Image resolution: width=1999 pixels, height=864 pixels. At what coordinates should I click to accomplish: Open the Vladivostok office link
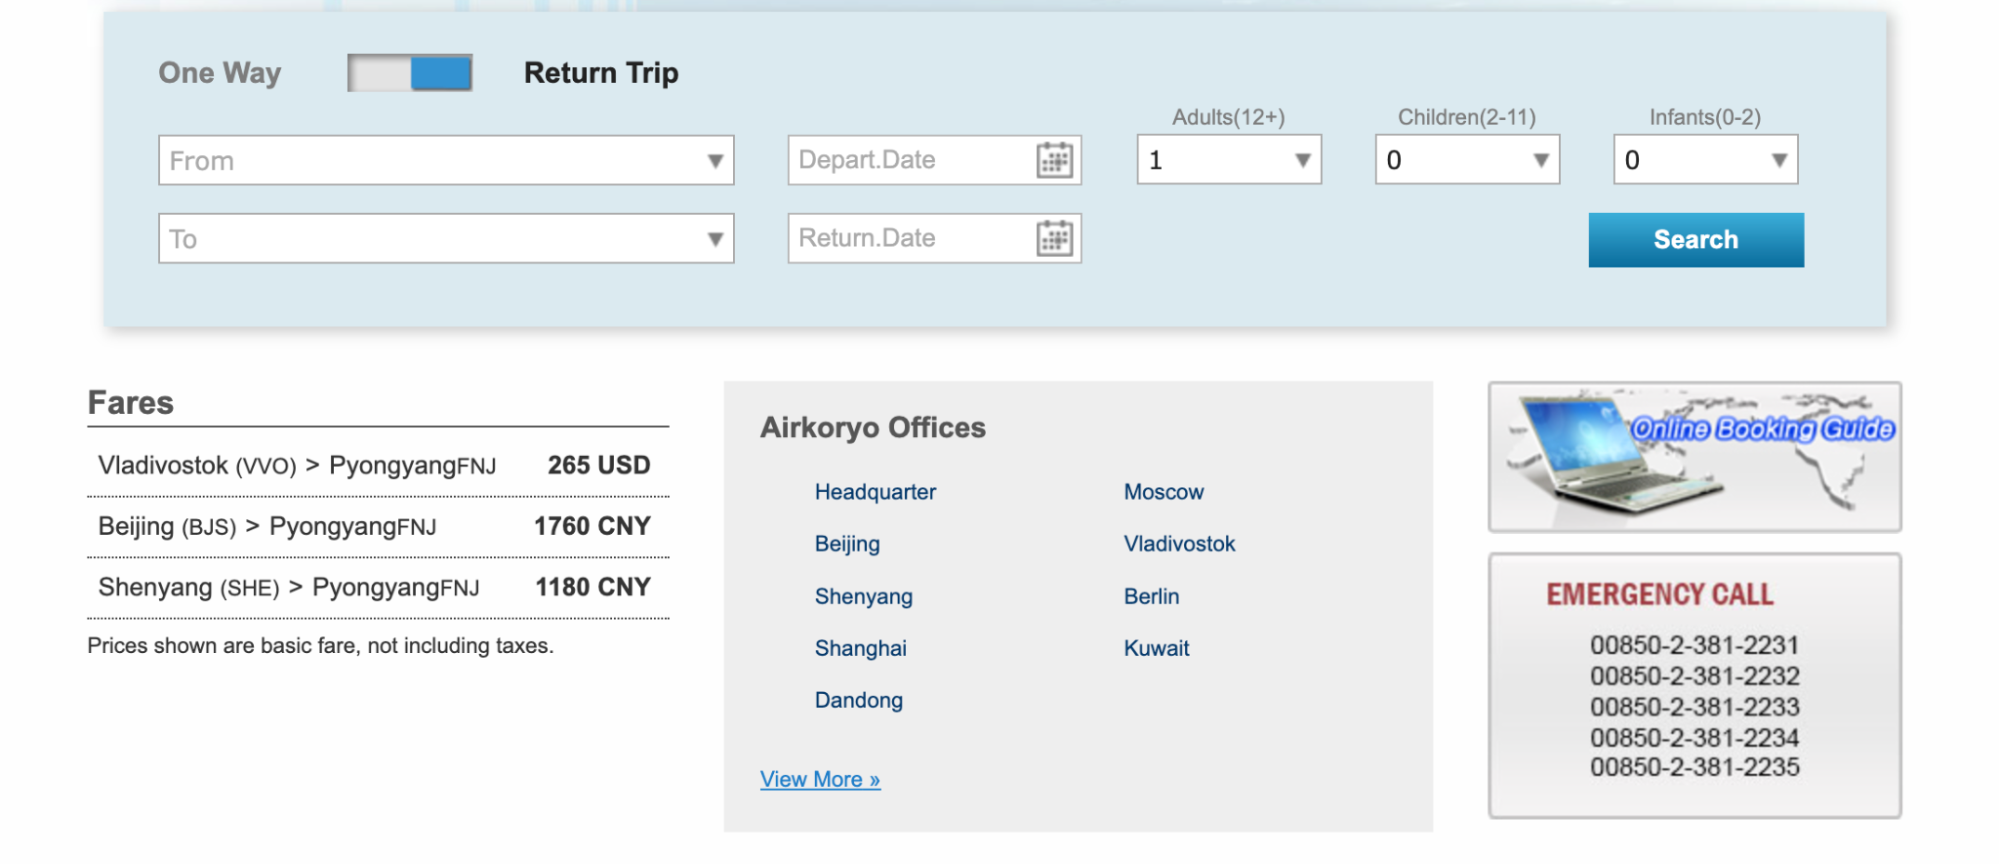[1179, 544]
